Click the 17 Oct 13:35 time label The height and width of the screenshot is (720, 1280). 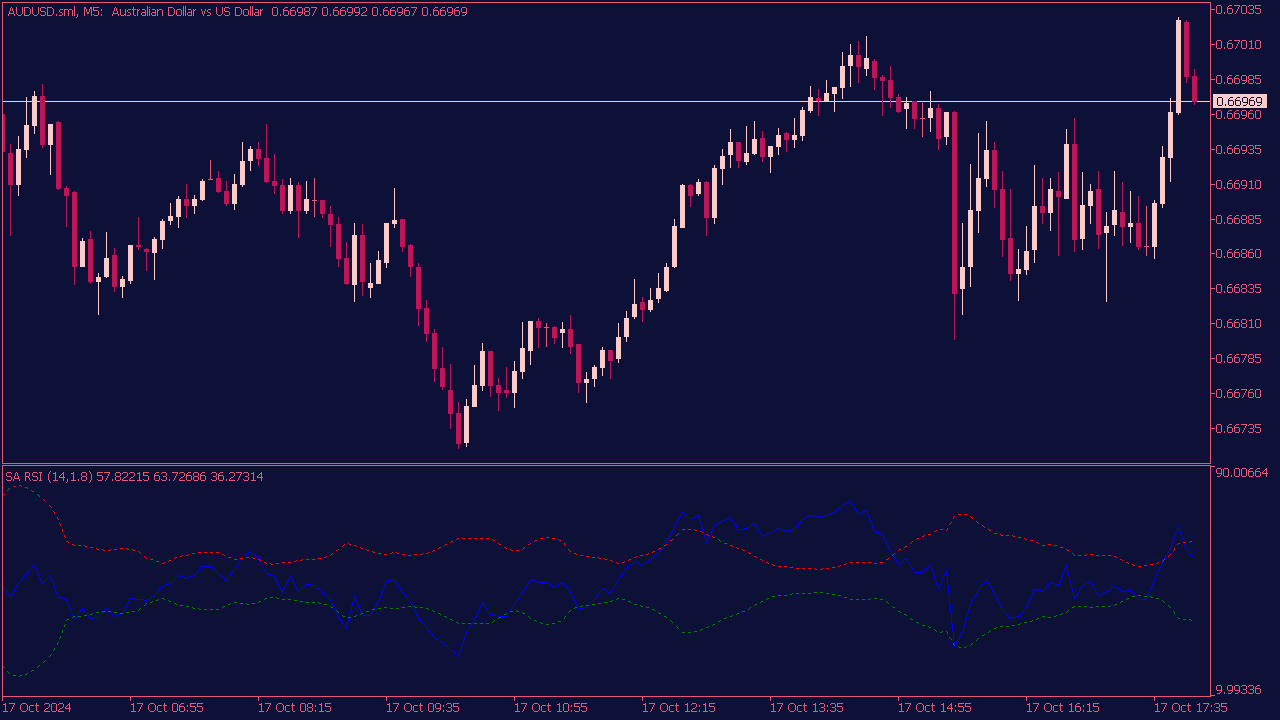806,707
